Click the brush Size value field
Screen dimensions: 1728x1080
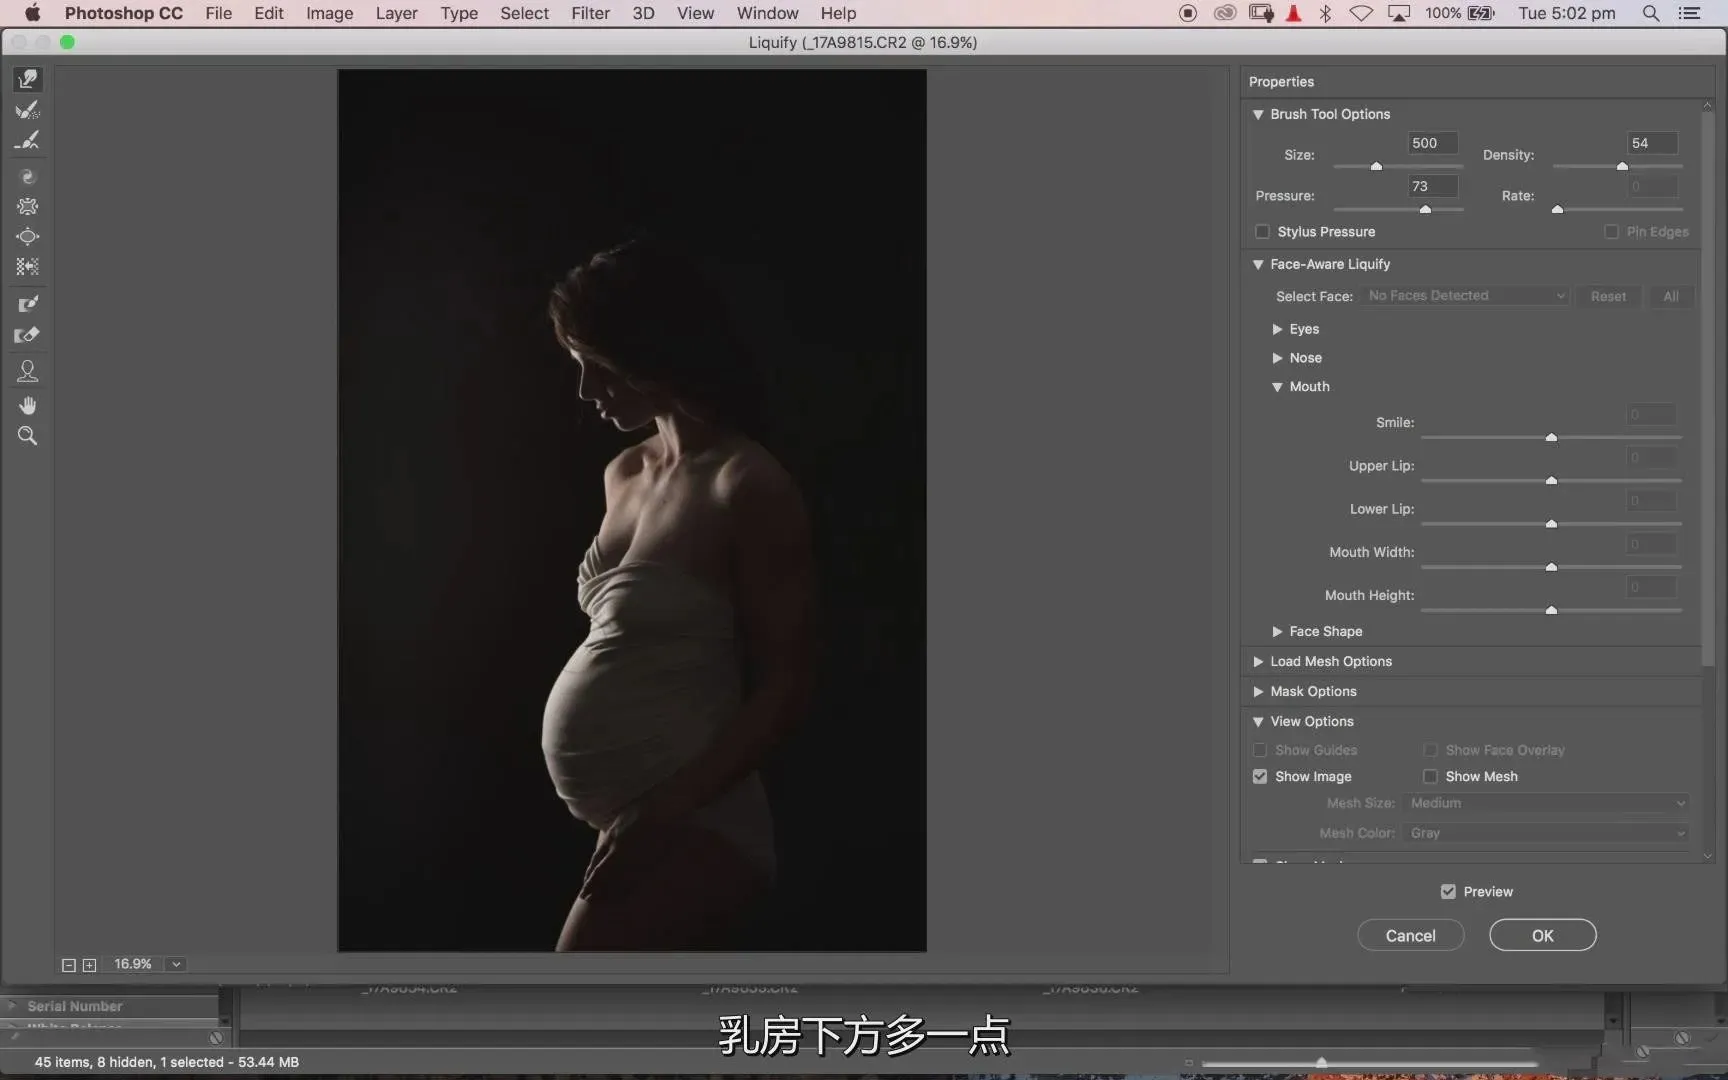[1433, 143]
